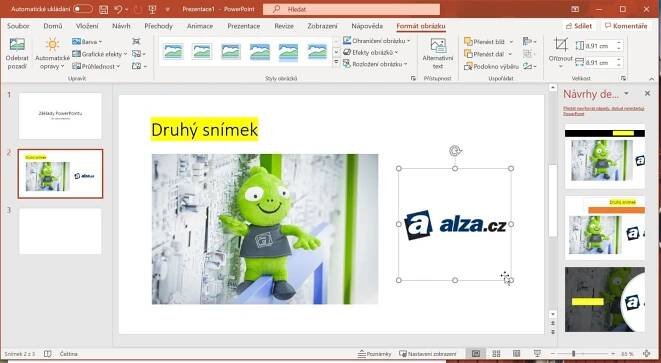
Task: Open Ohraničení obrázku dropdown
Action: point(376,41)
